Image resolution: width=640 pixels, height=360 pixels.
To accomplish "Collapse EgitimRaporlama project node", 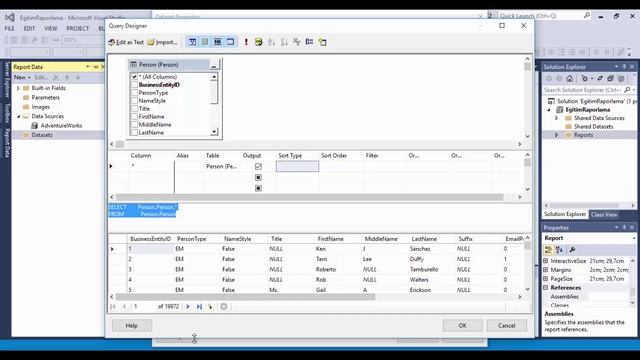I will [549, 110].
